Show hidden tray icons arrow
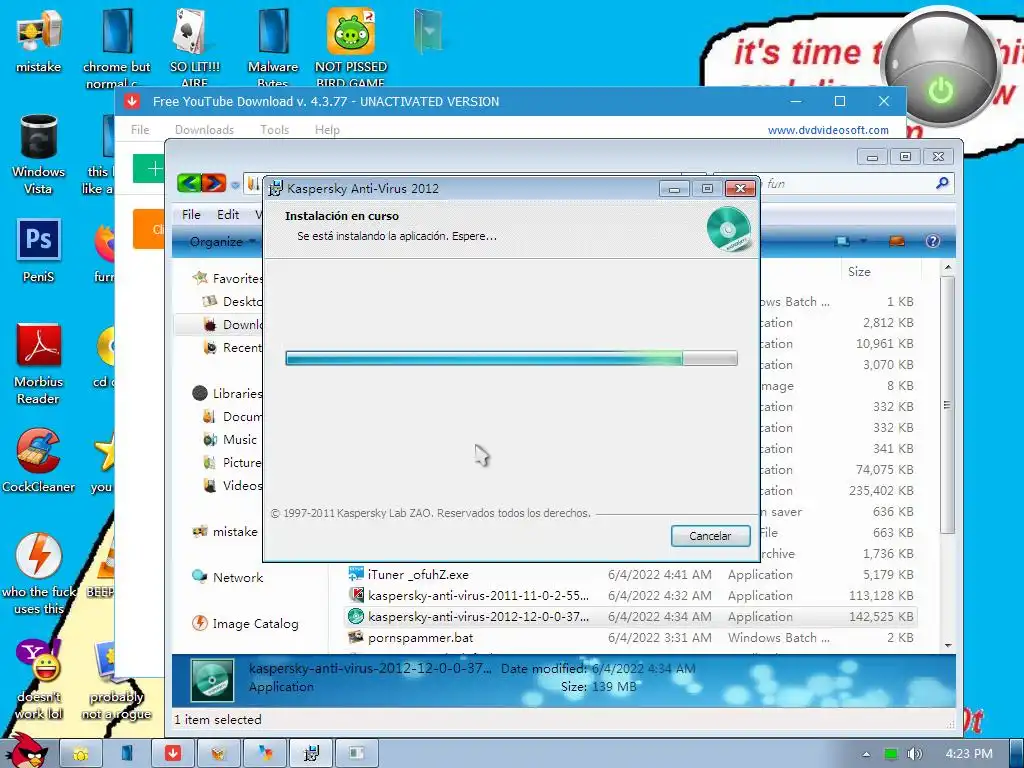Viewport: 1024px width, 768px height. coord(866,754)
